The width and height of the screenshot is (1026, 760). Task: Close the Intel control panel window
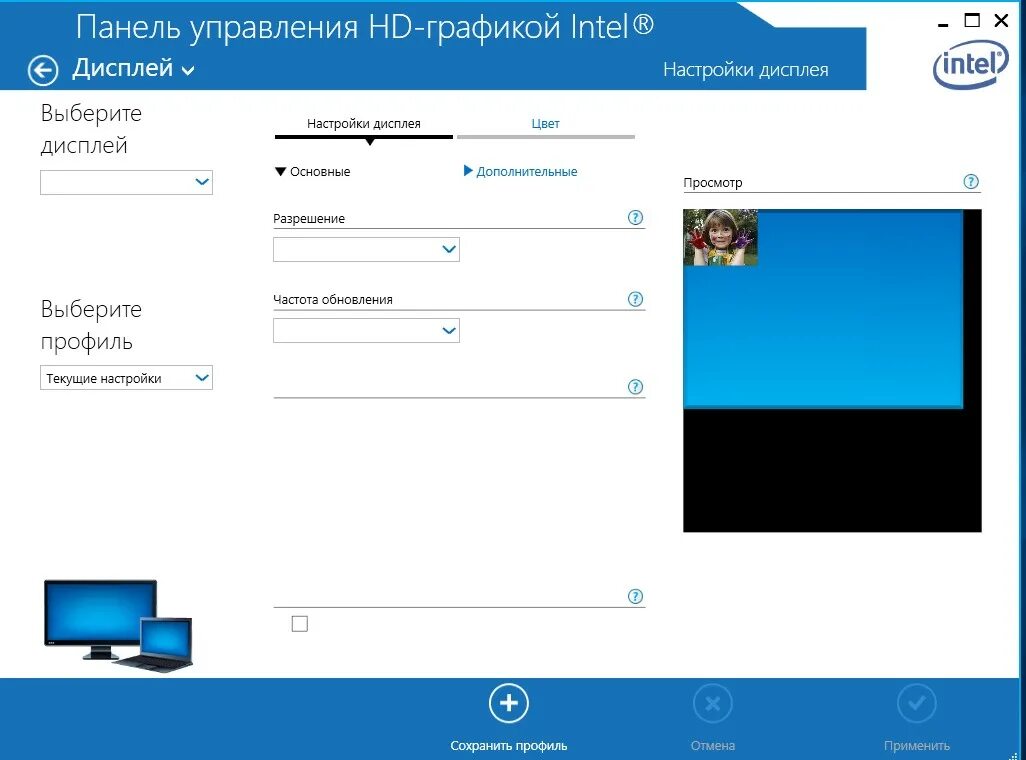(1001, 20)
